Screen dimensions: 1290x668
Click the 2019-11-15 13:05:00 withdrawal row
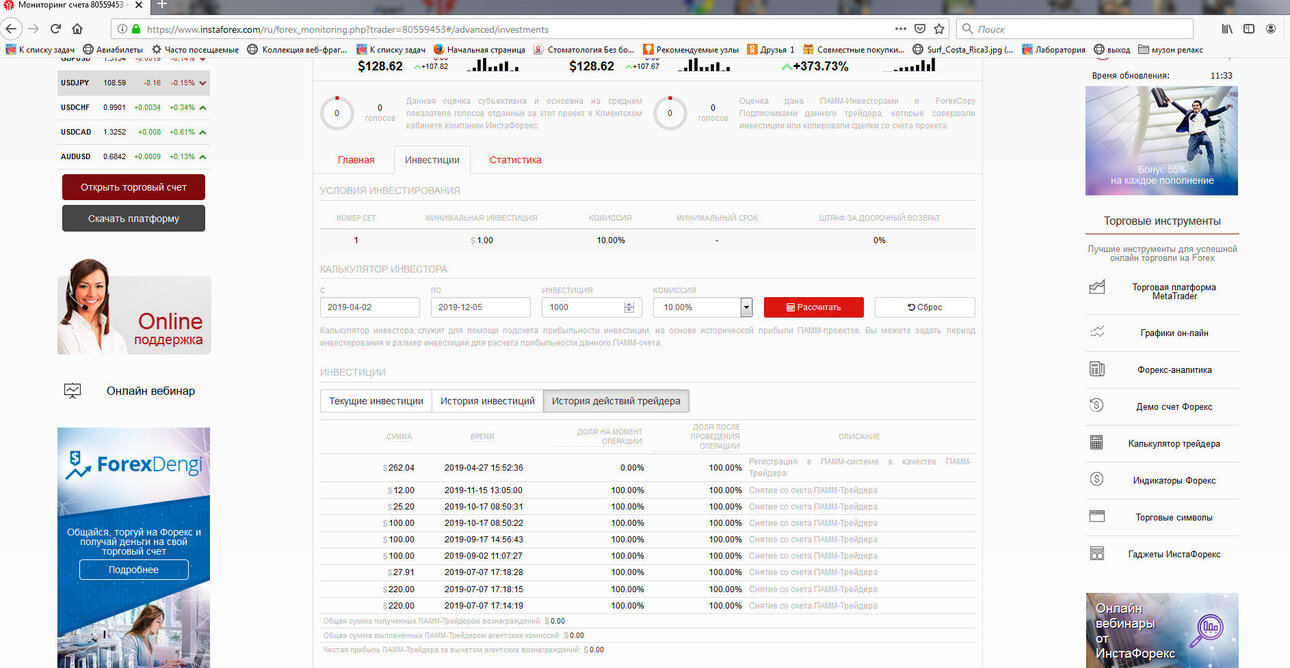[x=647, y=490]
